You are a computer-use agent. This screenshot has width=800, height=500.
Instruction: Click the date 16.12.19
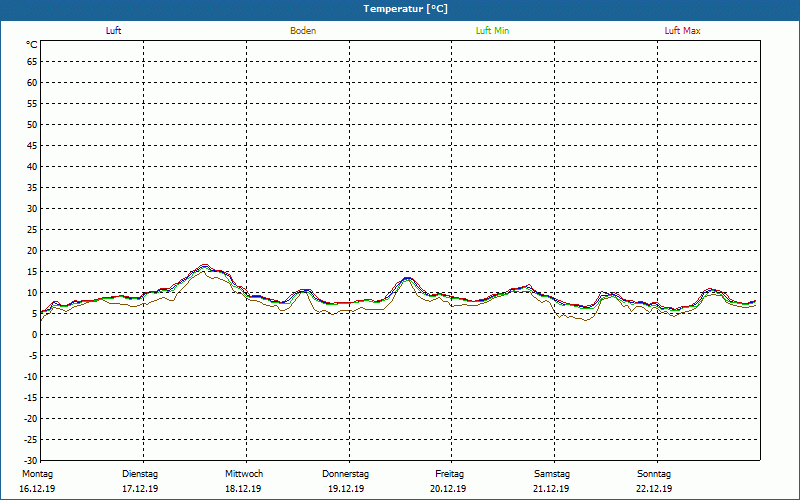tap(37, 489)
